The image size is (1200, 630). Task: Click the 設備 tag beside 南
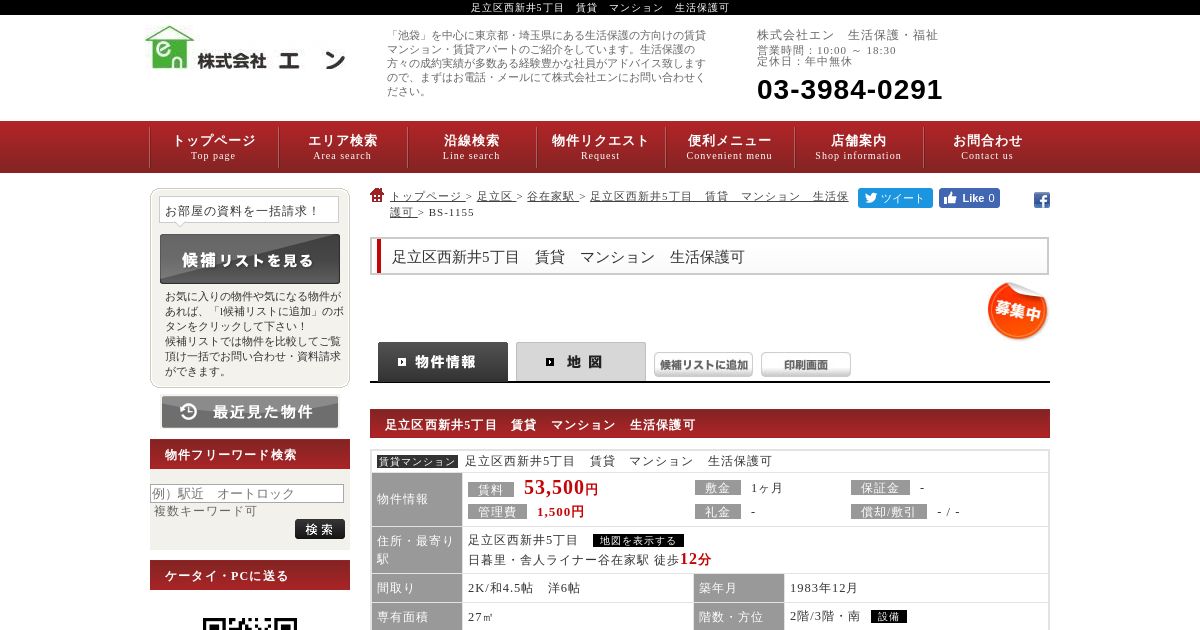(889, 617)
